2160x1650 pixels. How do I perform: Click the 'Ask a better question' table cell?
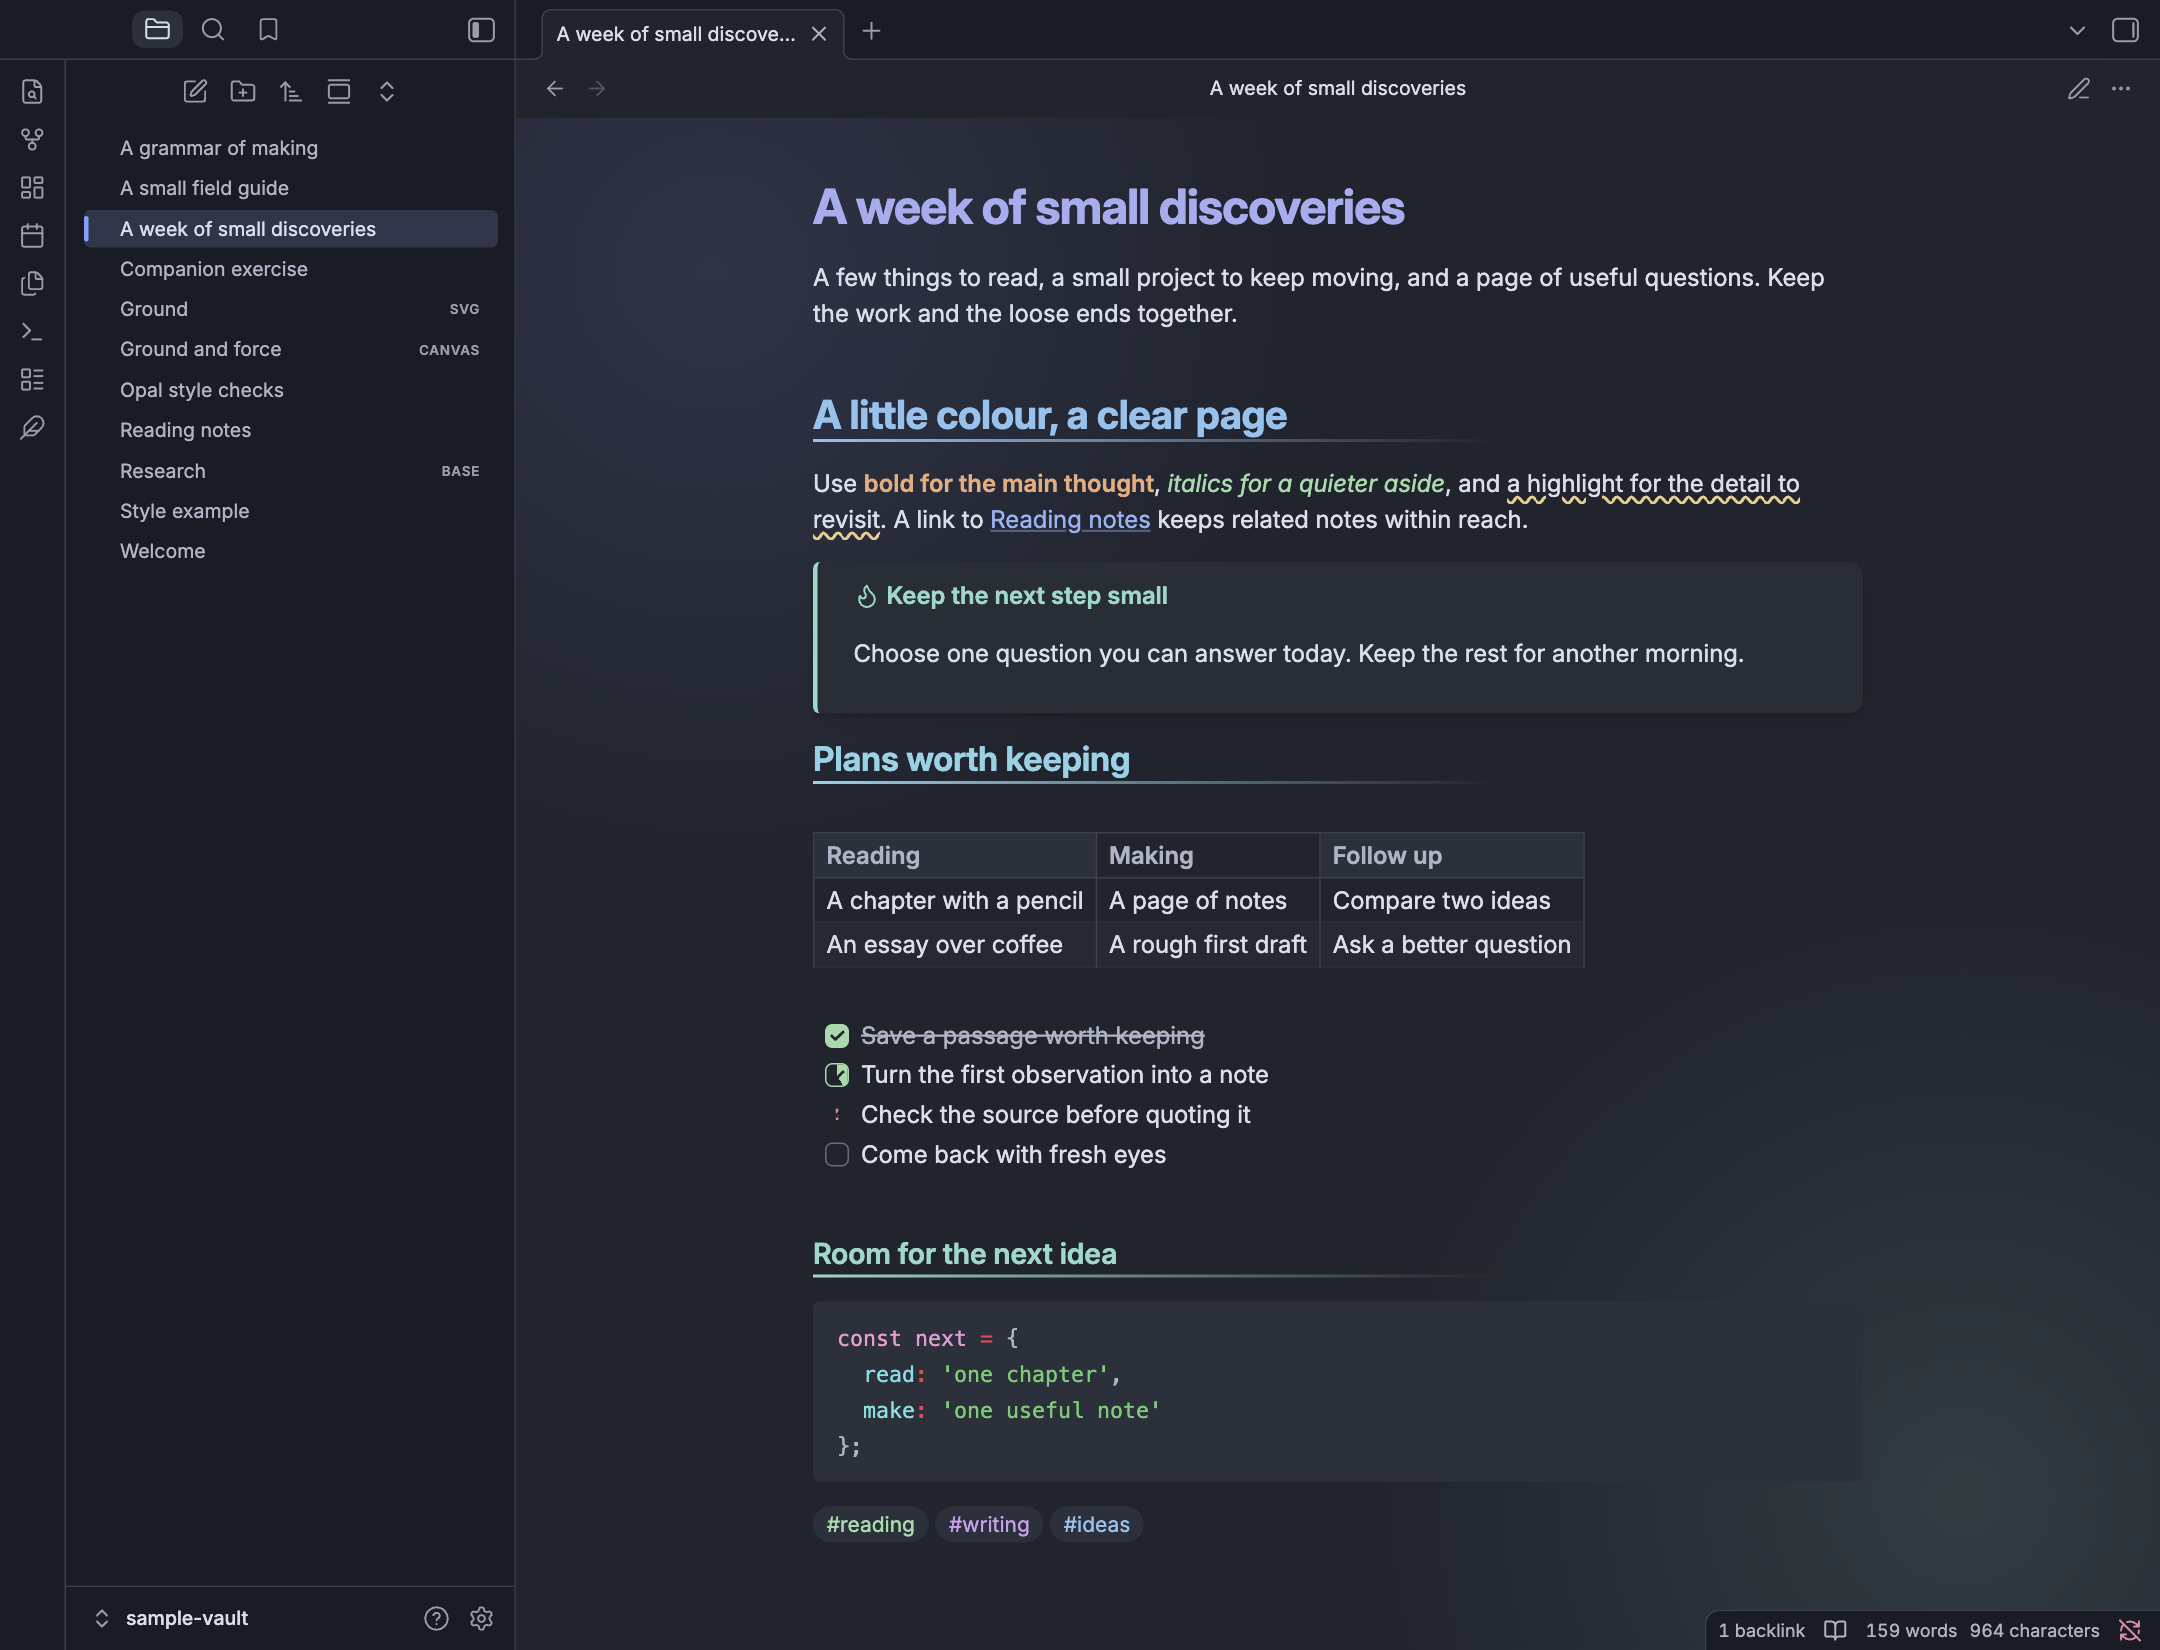(x=1451, y=945)
